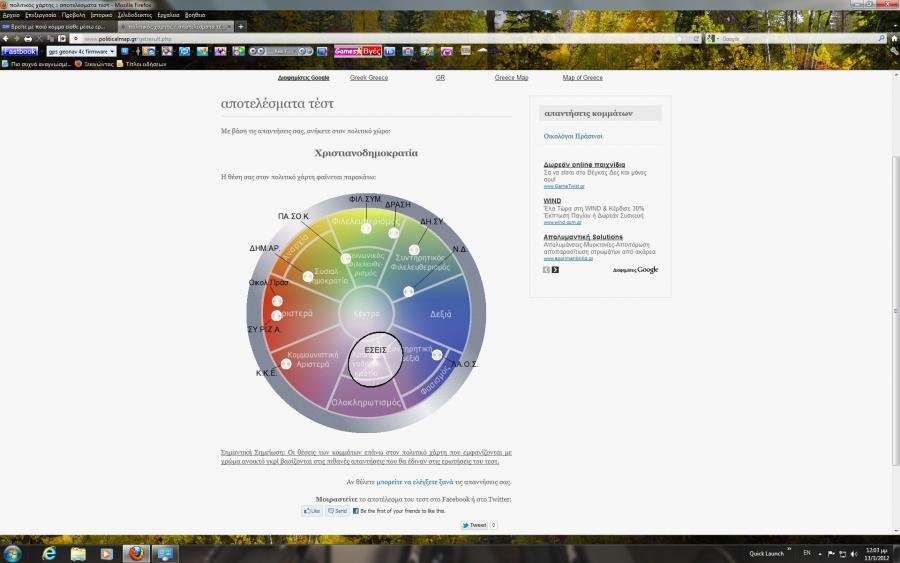The image size is (900, 563).
Task: Open the Προβολή menu
Action: (x=73, y=15)
